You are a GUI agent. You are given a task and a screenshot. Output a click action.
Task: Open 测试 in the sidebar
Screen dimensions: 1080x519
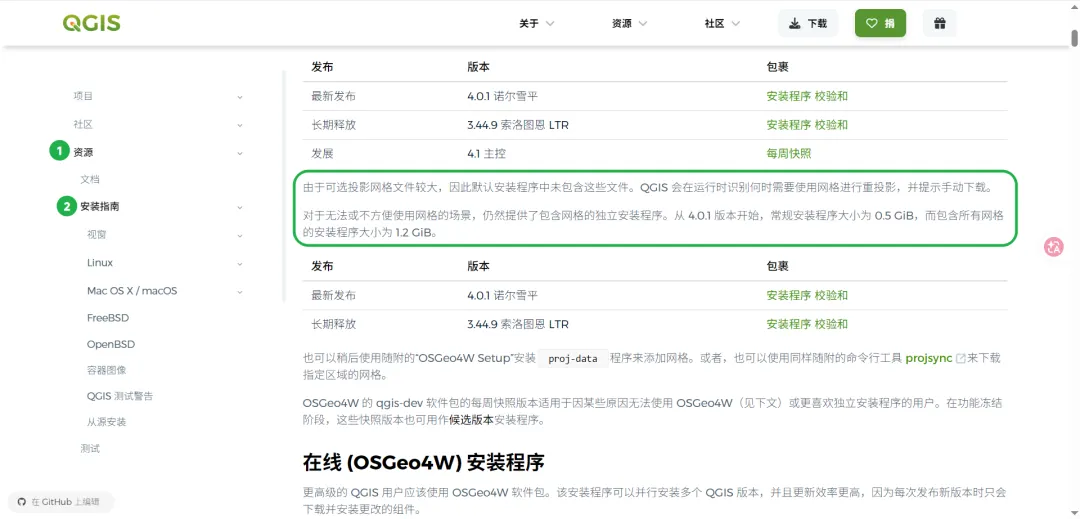(x=90, y=449)
